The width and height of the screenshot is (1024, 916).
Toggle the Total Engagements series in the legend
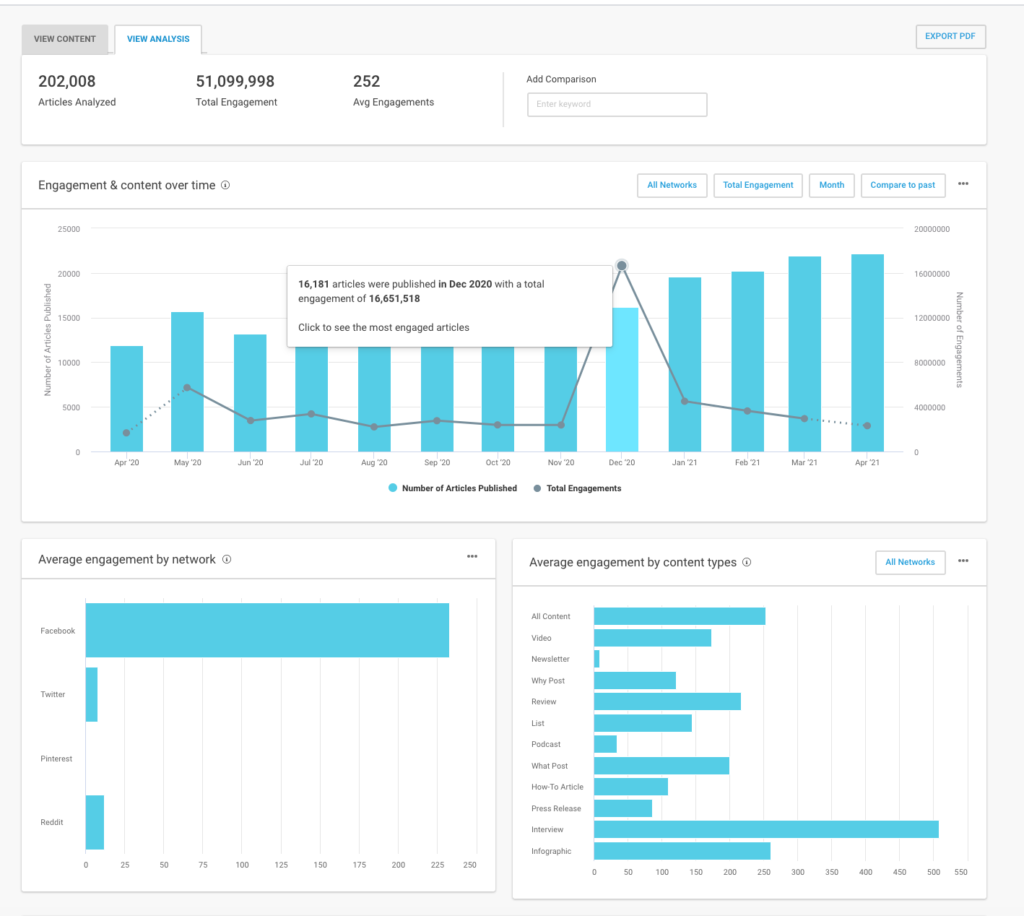583,488
